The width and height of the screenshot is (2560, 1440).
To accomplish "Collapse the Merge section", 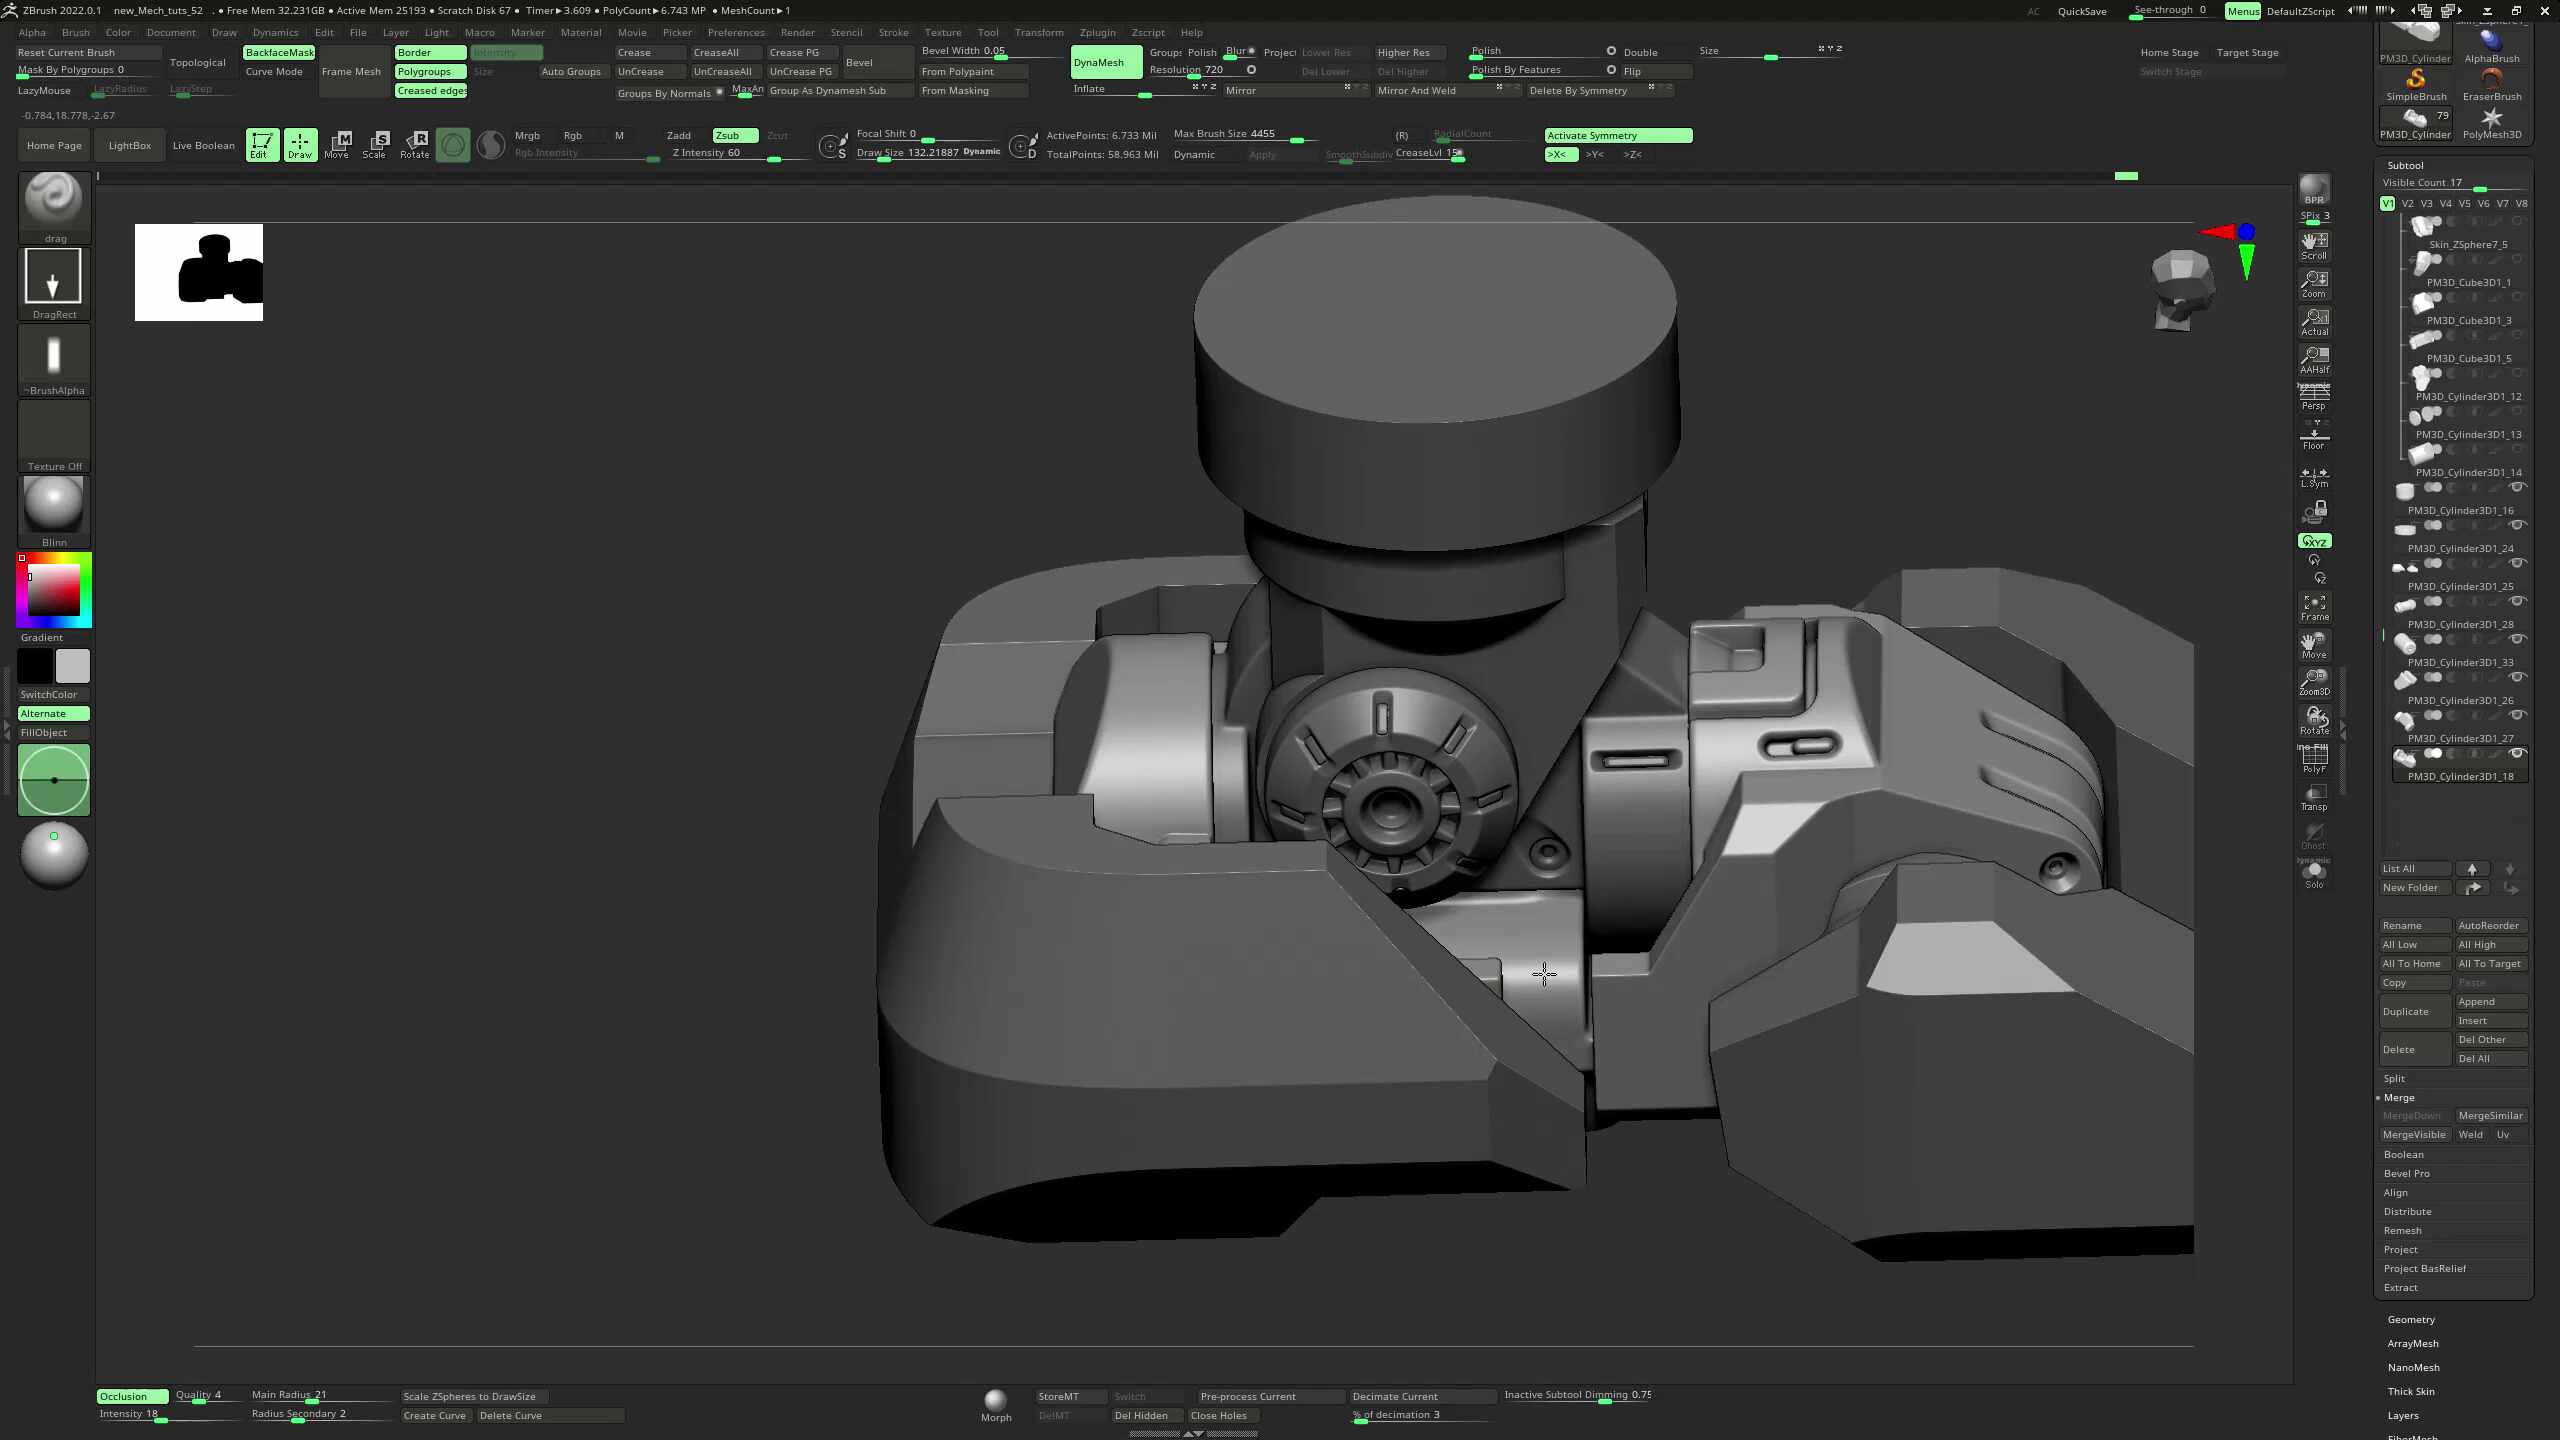I will pos(2398,1097).
